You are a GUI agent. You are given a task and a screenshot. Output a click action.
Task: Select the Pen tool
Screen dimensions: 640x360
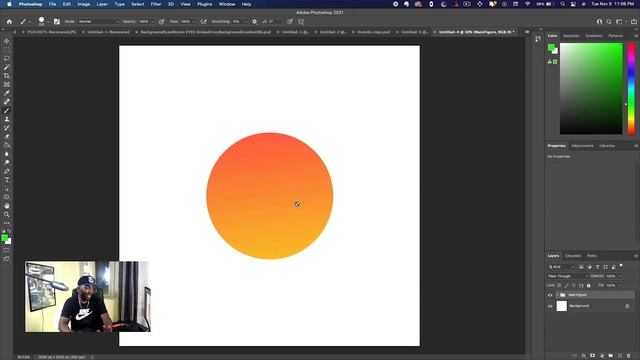[x=7, y=171]
